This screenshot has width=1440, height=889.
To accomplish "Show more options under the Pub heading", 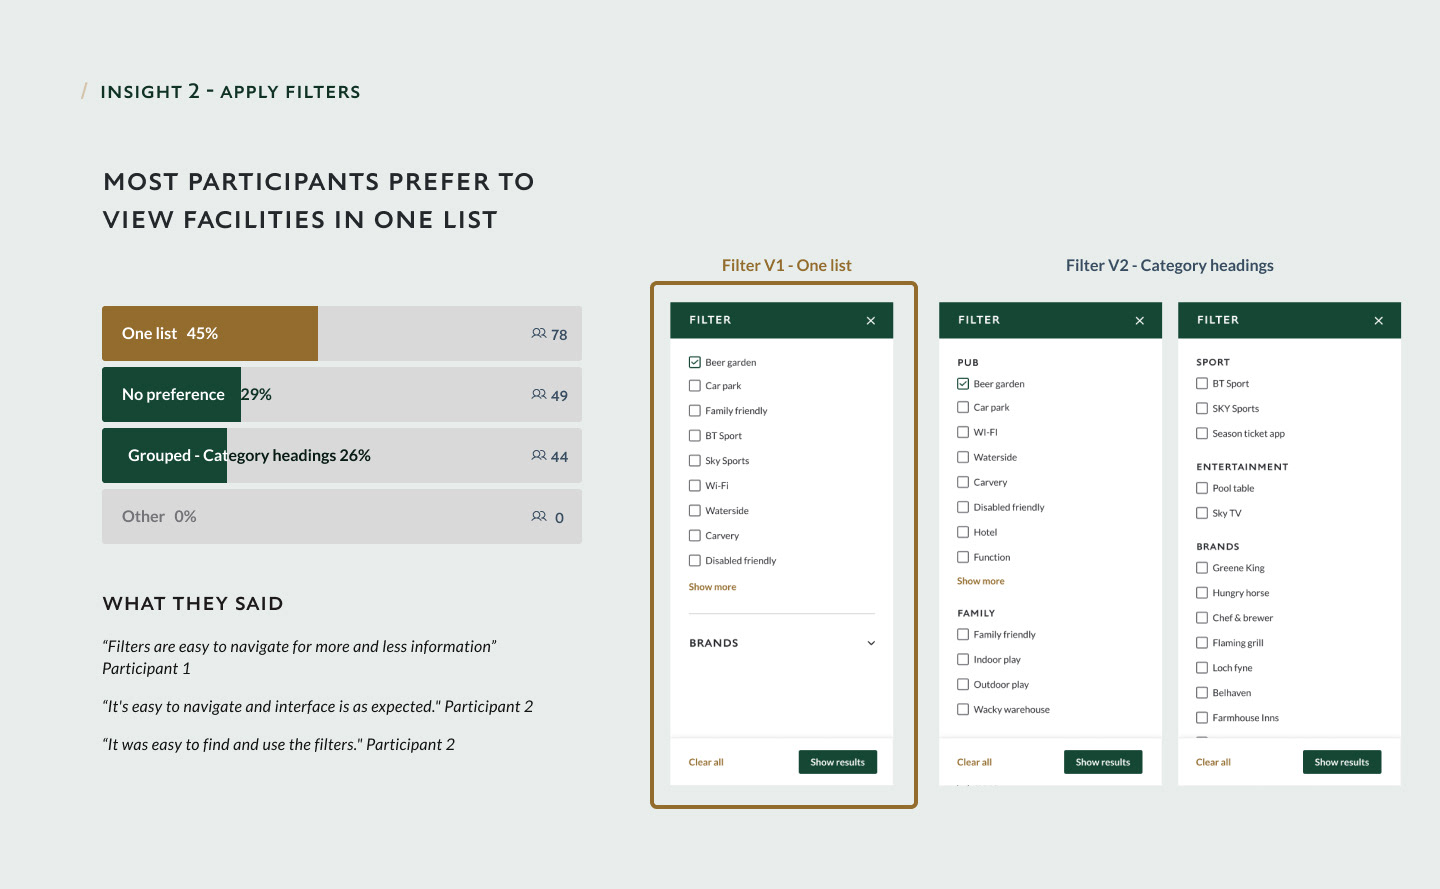I will tap(980, 581).
